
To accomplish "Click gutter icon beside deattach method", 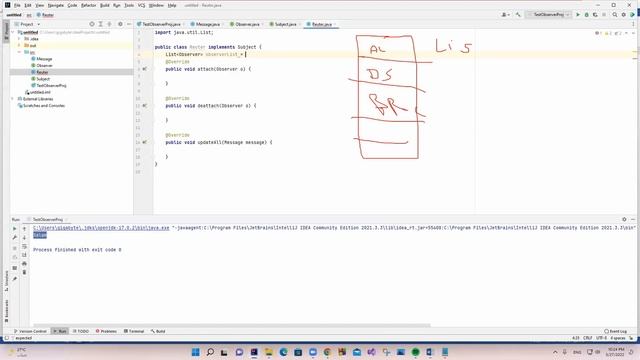I will pos(144,106).
